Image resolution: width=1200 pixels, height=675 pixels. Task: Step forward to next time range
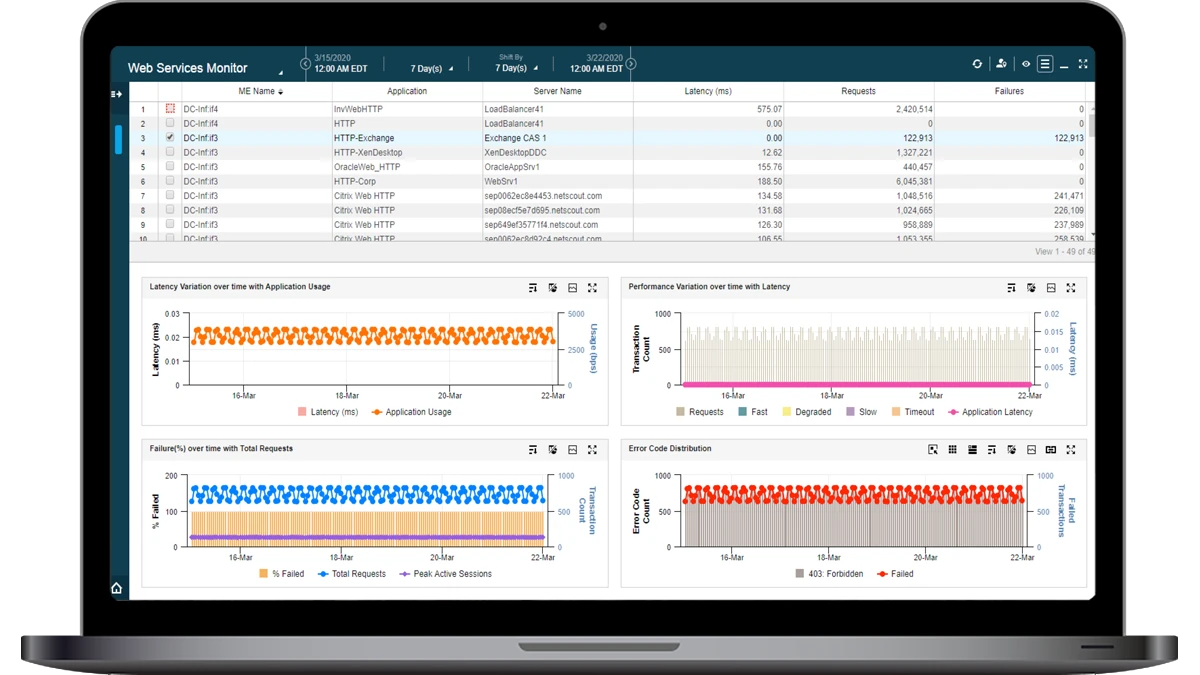pos(631,64)
